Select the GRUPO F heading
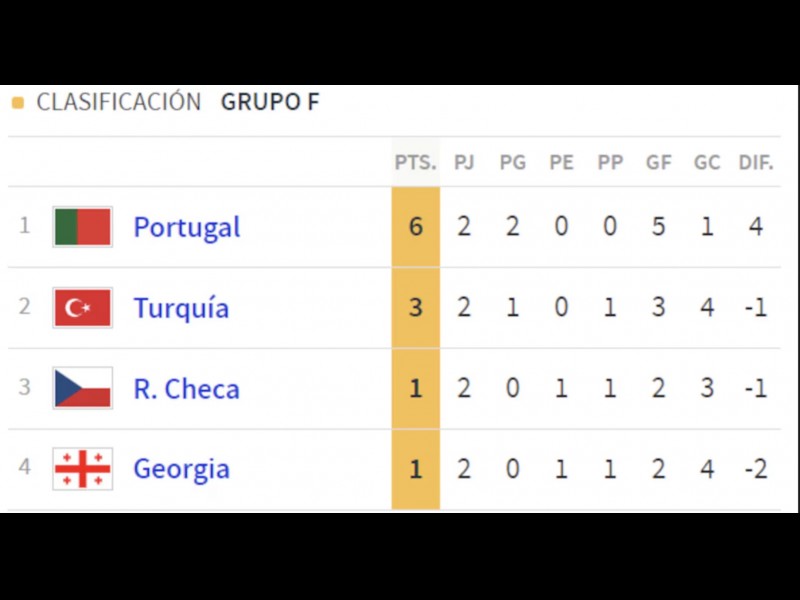The height and width of the screenshot is (600, 800). (x=270, y=102)
